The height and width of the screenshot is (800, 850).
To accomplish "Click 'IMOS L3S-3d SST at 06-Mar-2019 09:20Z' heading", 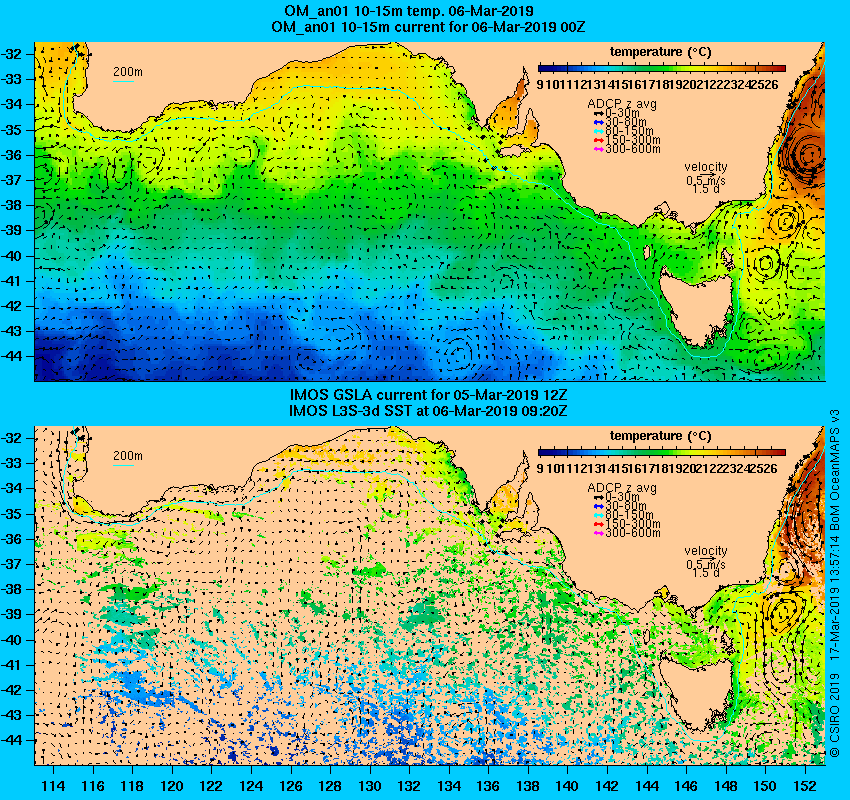I will tap(428, 411).
